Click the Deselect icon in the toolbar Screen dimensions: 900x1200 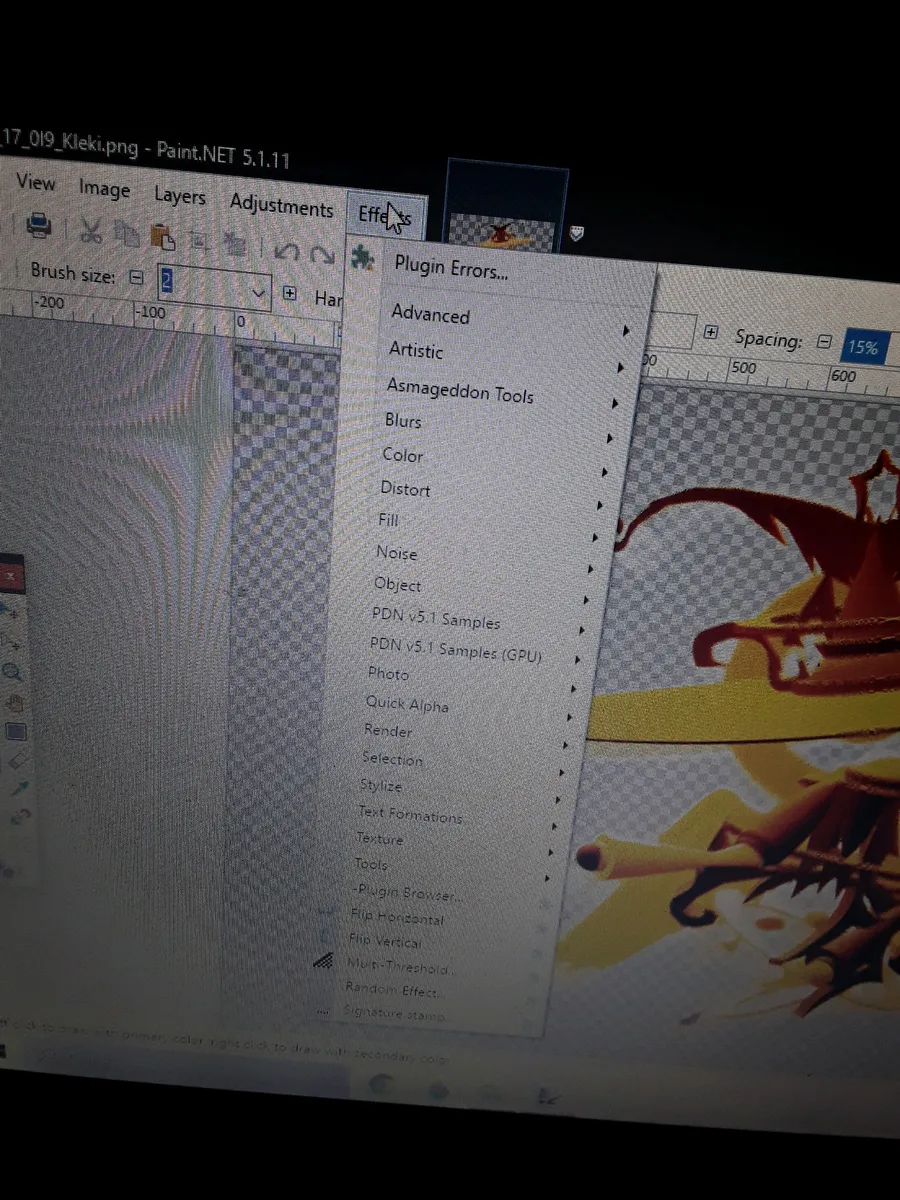pos(234,243)
